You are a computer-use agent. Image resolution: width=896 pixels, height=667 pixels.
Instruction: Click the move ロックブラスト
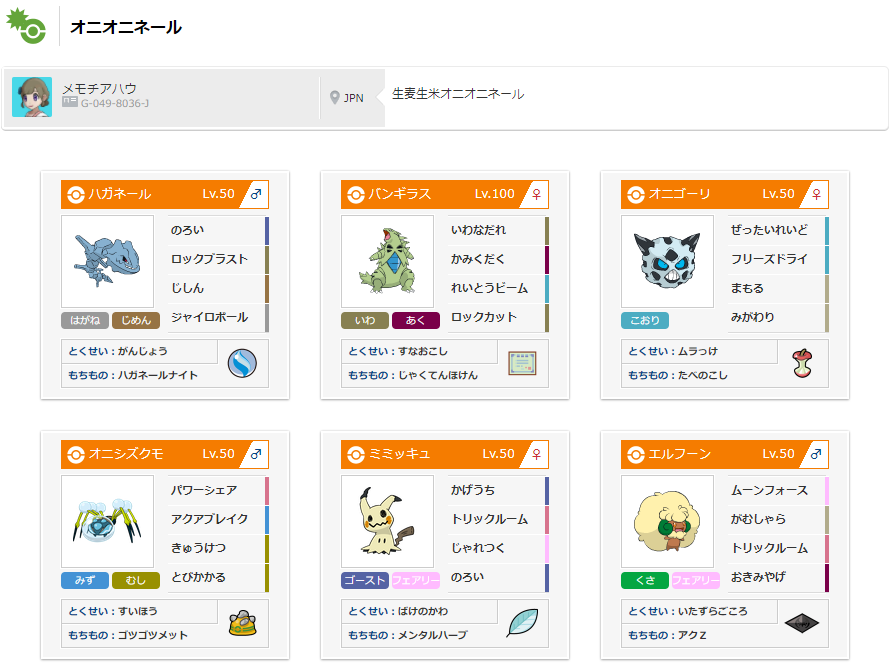(x=209, y=259)
